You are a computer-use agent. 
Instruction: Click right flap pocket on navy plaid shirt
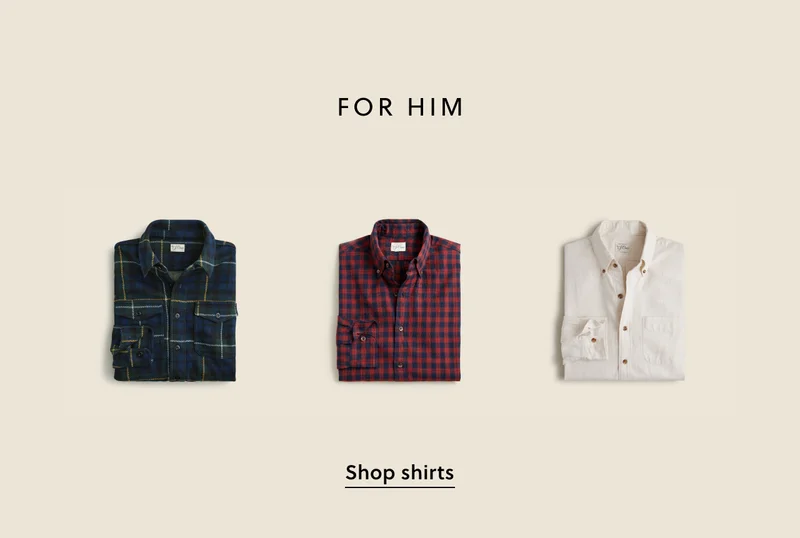[x=215, y=328]
